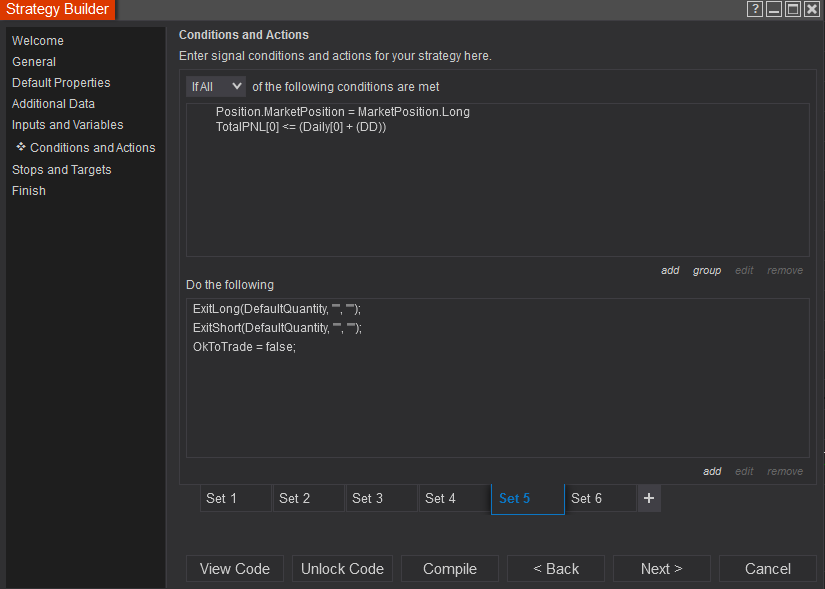
Task: Open Default Properties in sidebar
Action: pyautogui.click(x=61, y=83)
